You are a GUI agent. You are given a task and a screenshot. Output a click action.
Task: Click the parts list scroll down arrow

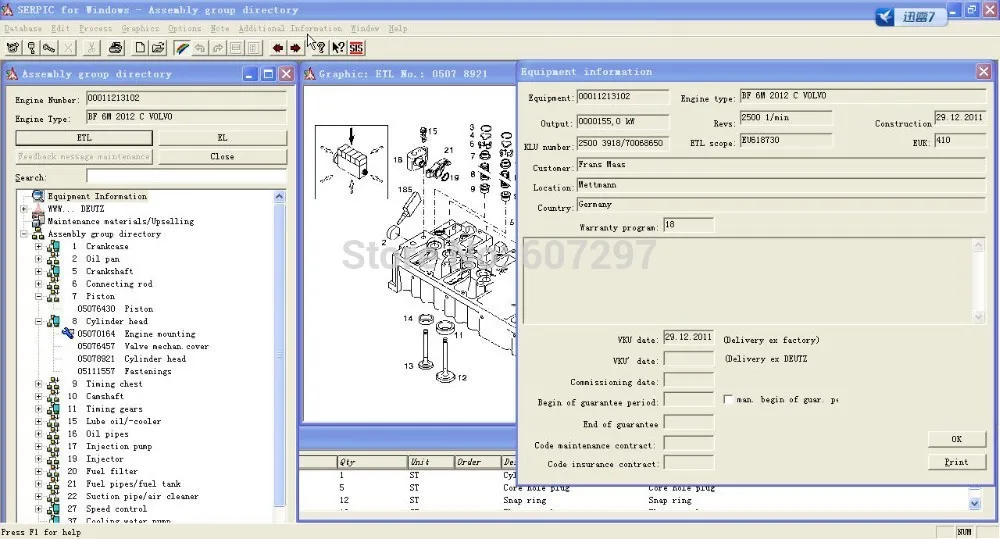(x=974, y=503)
